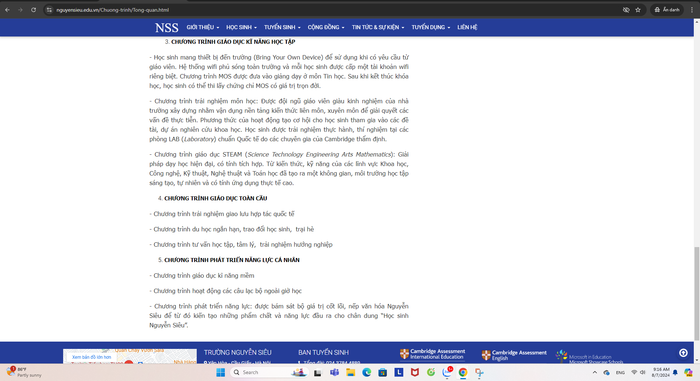Launch Microsoft Edge from taskbar
Screen dimensions: 700x381
(367, 373)
